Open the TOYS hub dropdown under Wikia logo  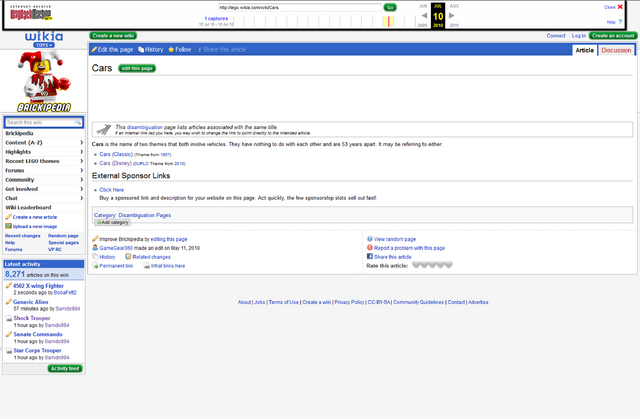pyautogui.click(x=44, y=45)
